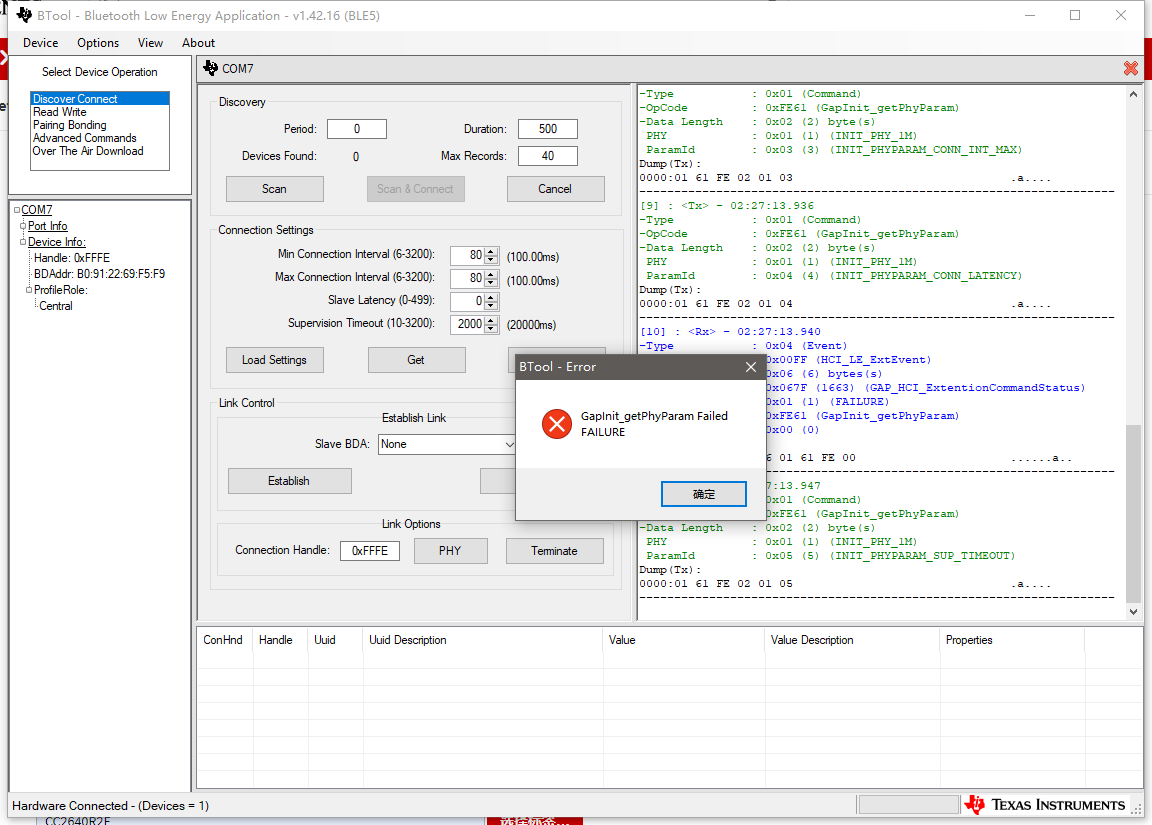
Task: Expand the Port Info tree node
Action: 23,227
